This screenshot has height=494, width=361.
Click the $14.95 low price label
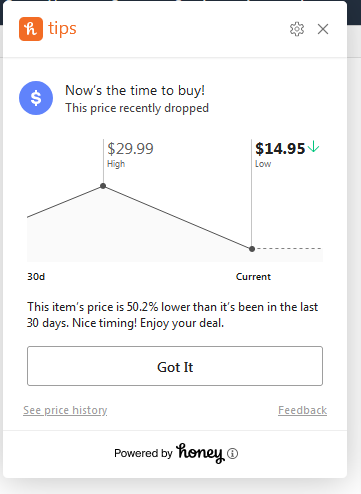pos(280,149)
